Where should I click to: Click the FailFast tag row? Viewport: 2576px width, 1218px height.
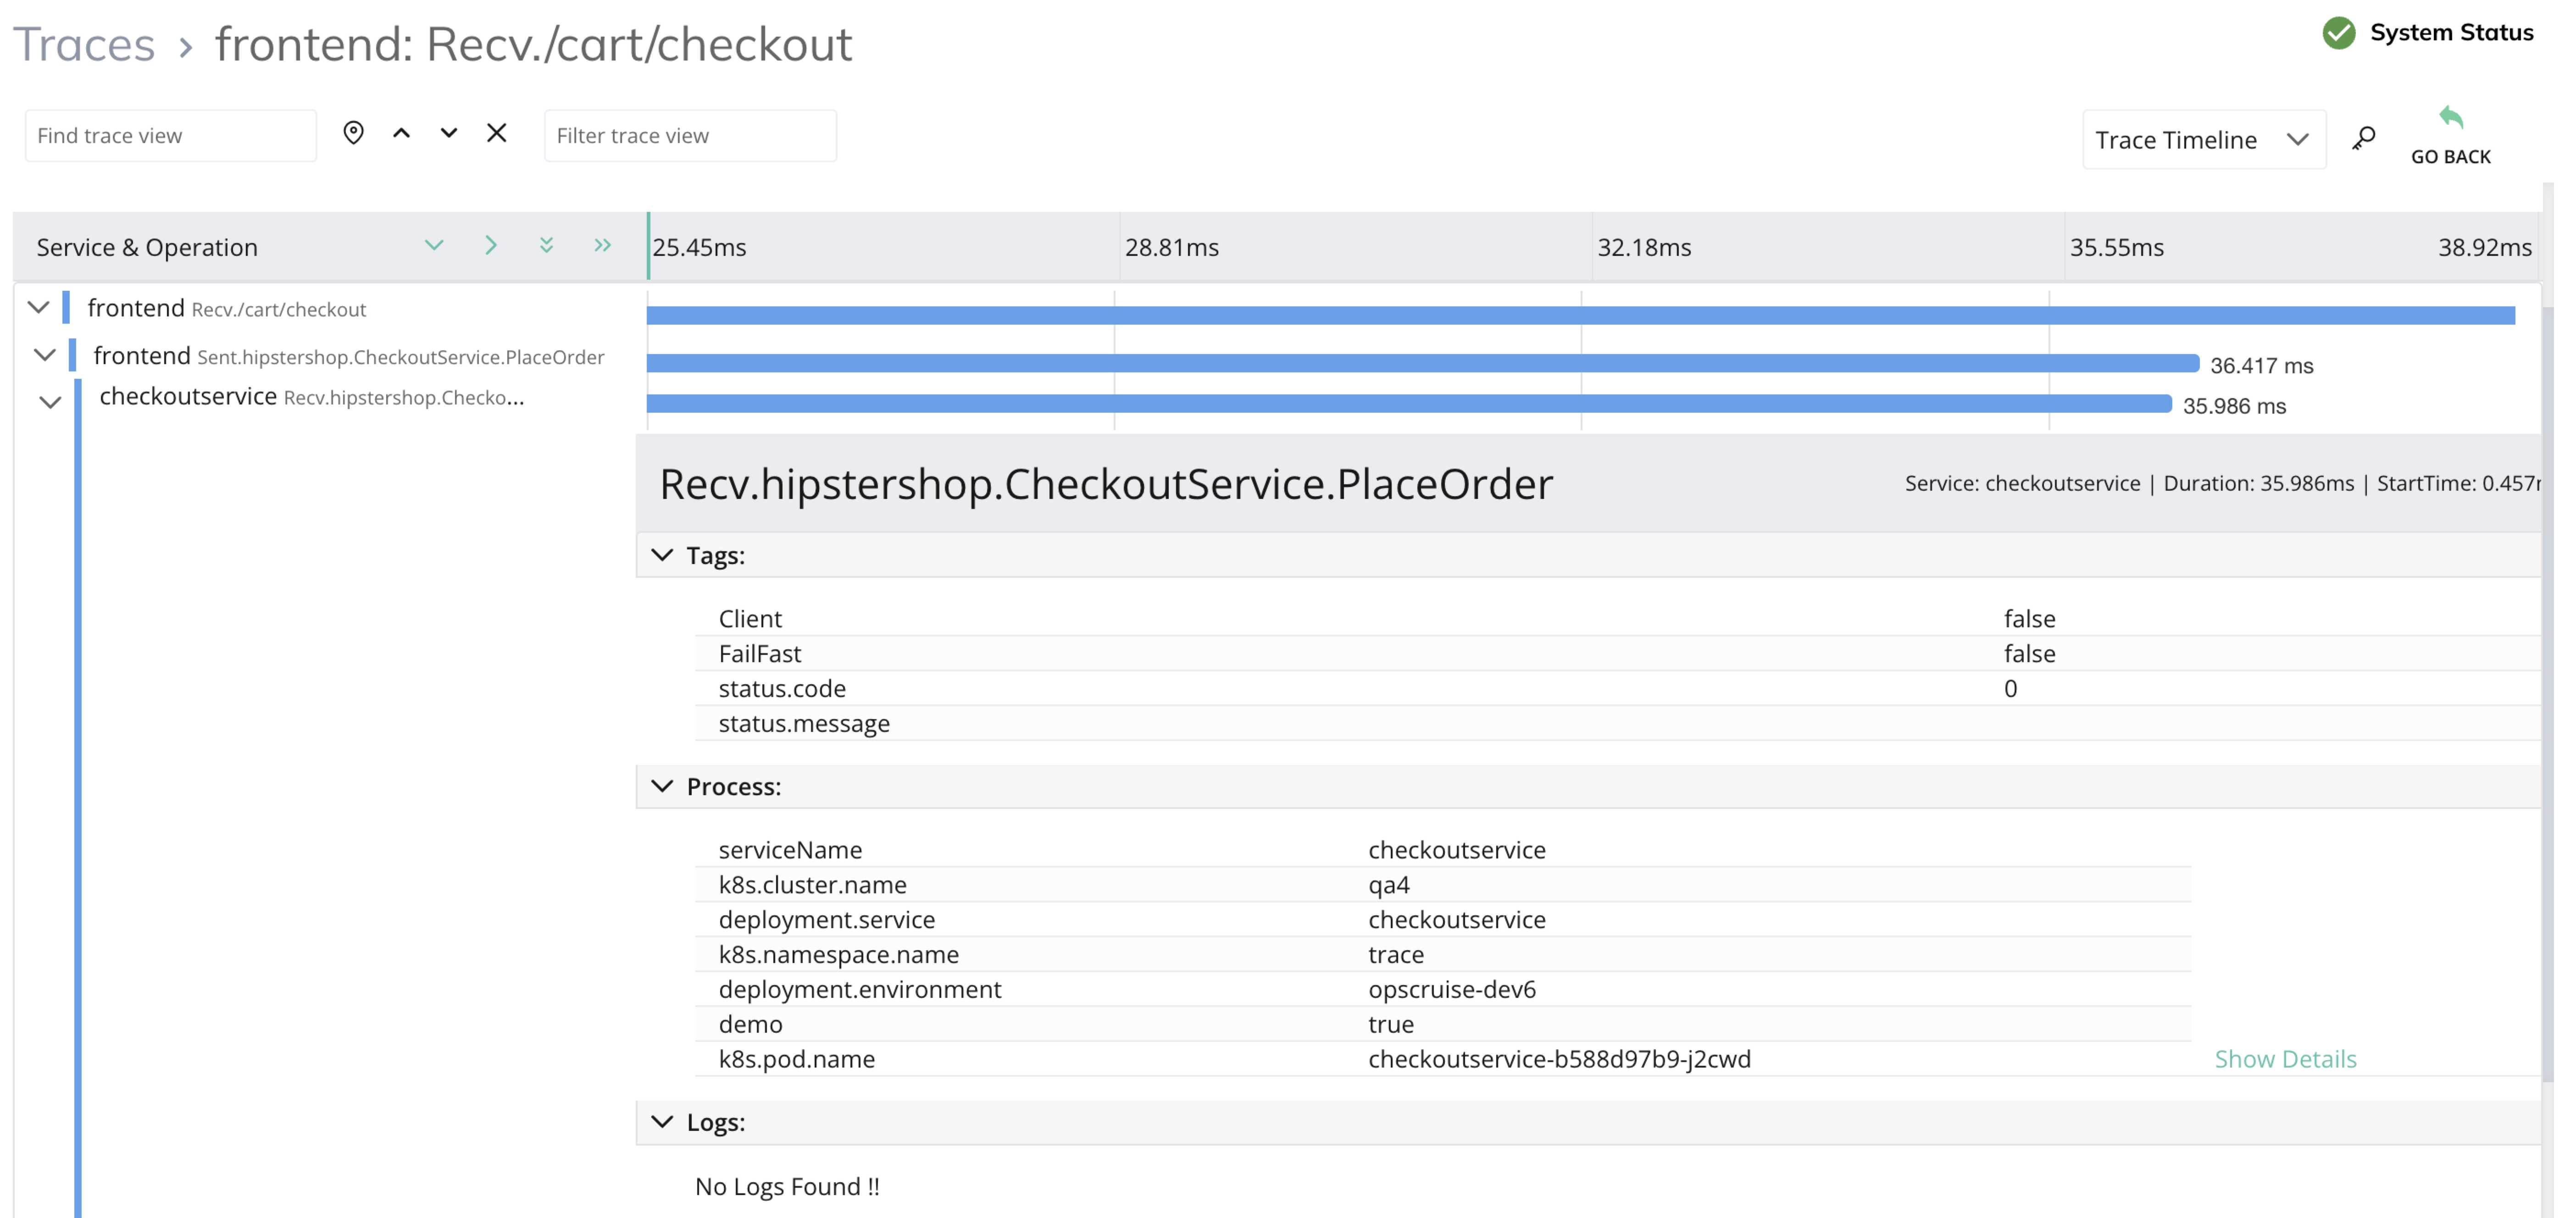tap(1617, 653)
